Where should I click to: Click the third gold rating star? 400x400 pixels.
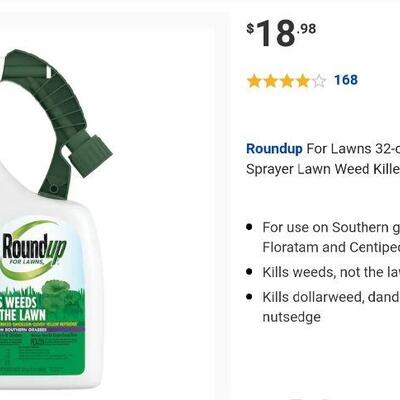coord(287,81)
